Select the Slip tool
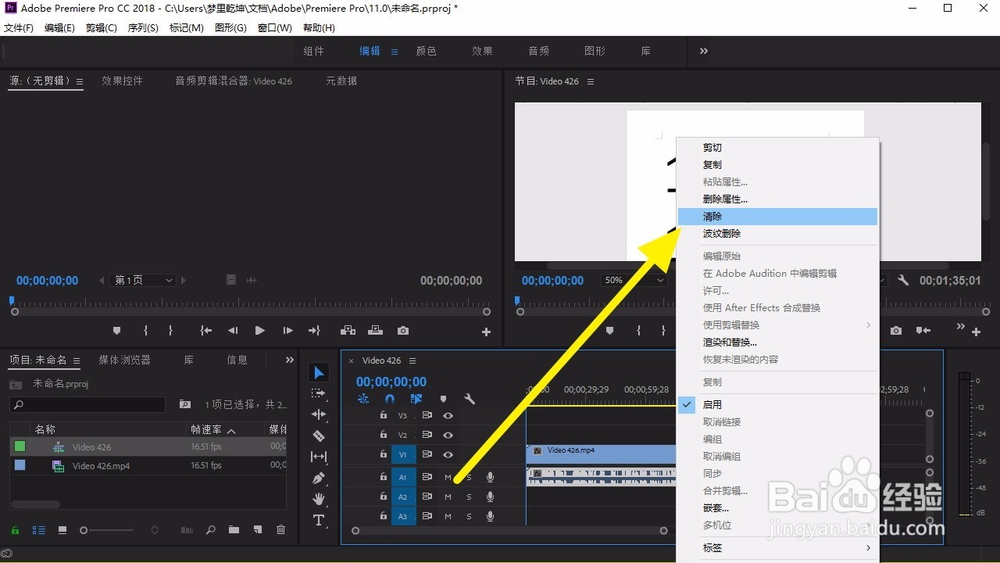The image size is (1000, 563). [318, 457]
